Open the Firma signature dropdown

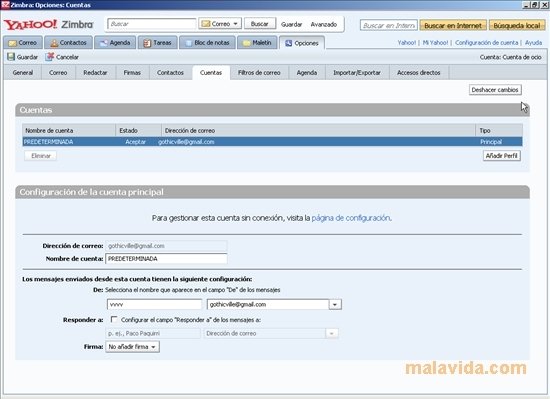[x=132, y=347]
